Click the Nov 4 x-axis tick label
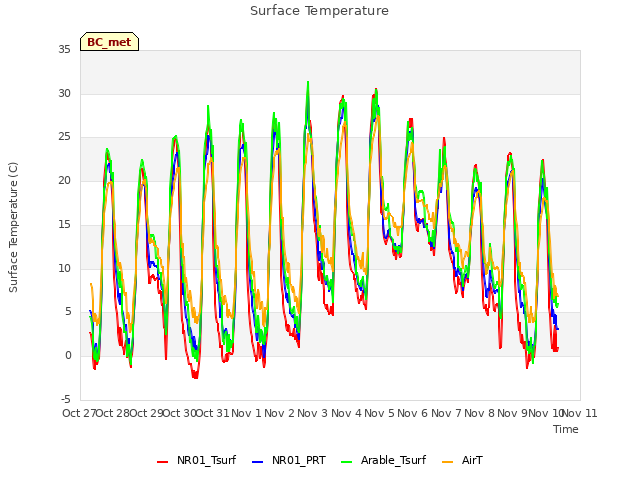Viewport: 640px width, 480px height. pos(346,413)
